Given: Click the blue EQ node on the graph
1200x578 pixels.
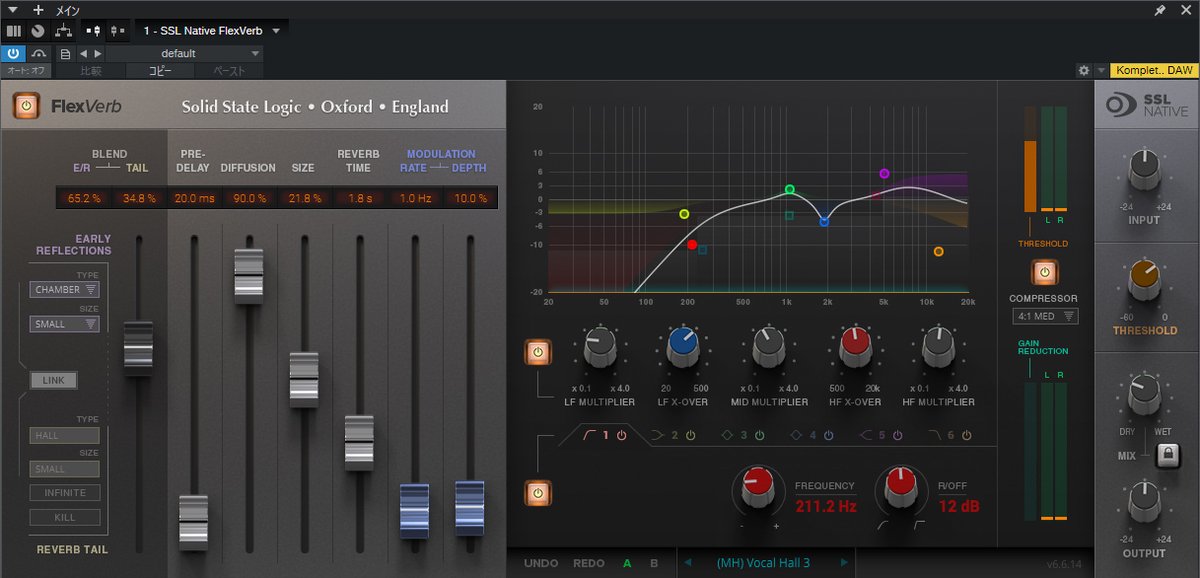Looking at the screenshot, I should (824, 221).
